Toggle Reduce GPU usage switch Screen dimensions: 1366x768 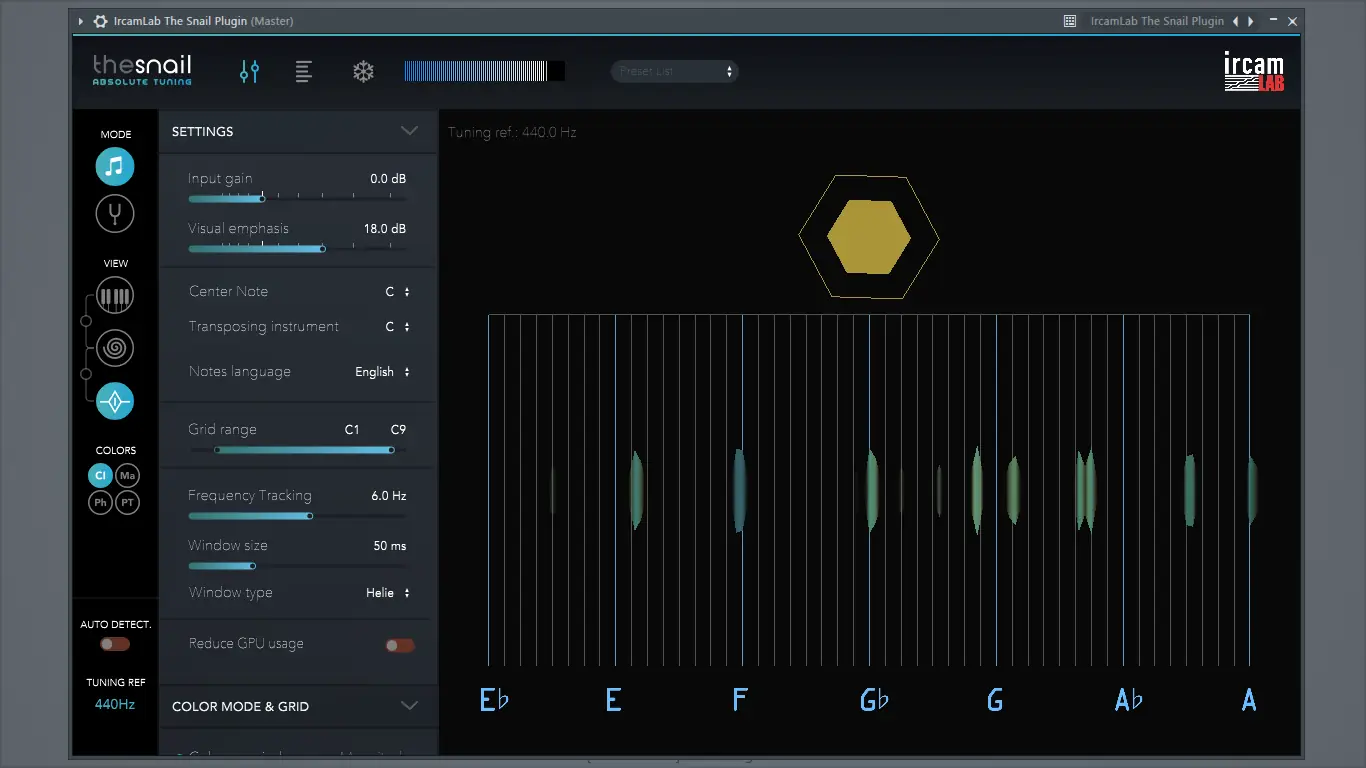400,645
